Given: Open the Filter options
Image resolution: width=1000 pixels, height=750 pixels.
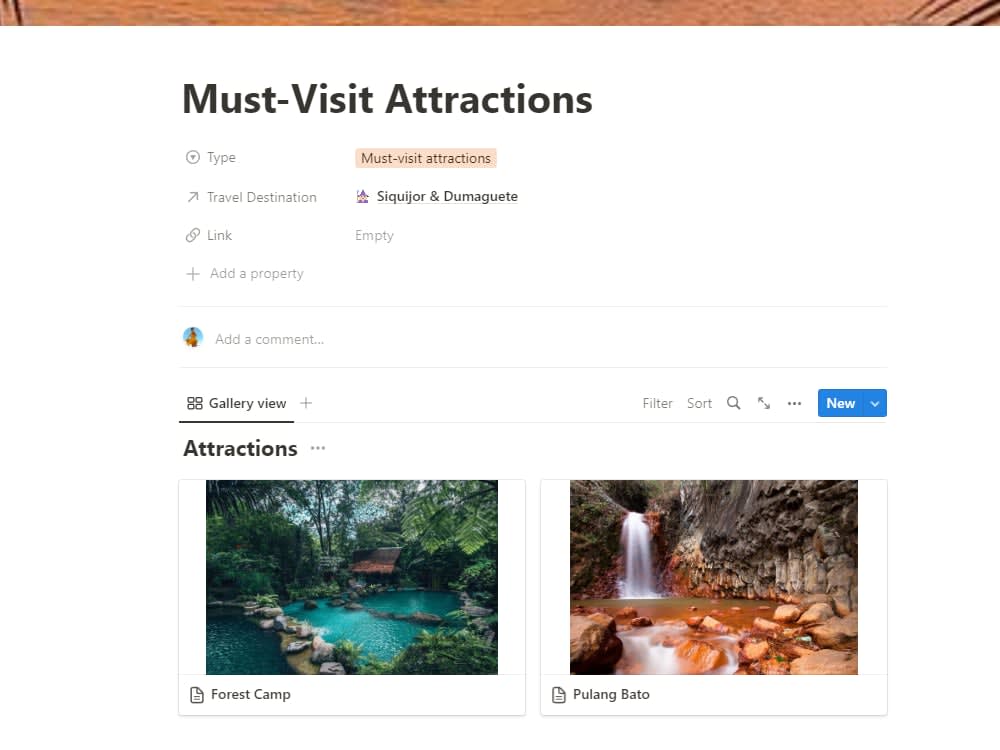Looking at the screenshot, I should (x=658, y=403).
